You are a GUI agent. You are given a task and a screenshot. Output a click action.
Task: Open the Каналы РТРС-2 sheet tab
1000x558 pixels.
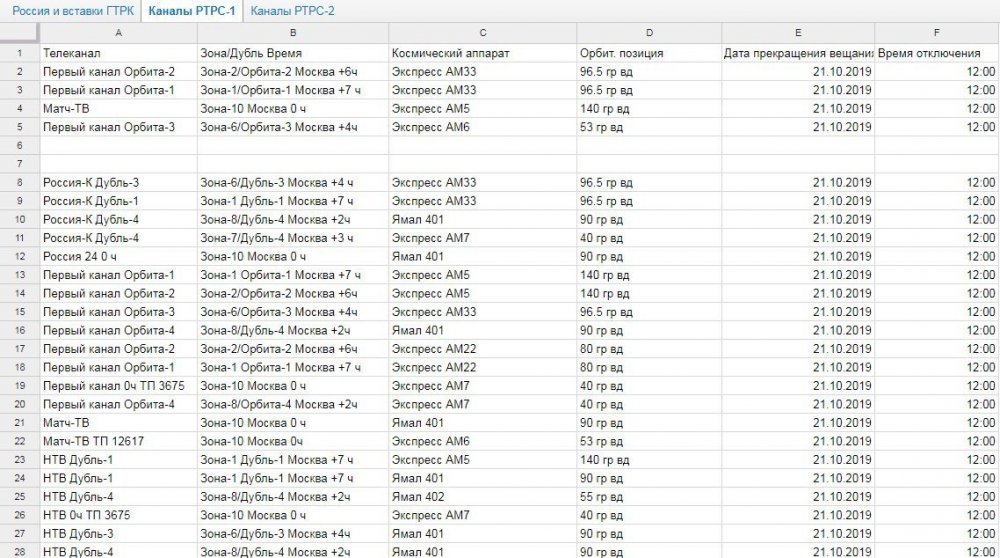[x=292, y=13]
